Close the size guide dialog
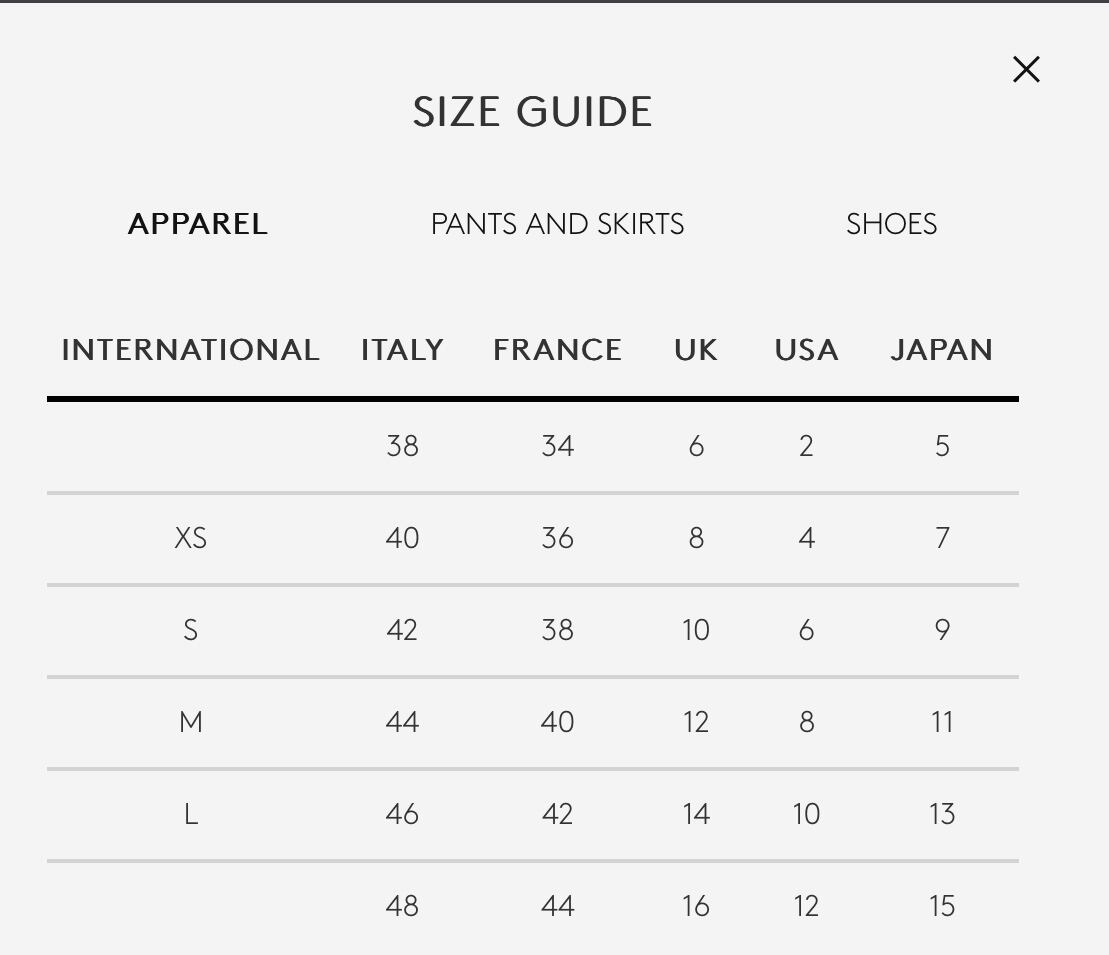The height and width of the screenshot is (955, 1109). (1026, 69)
